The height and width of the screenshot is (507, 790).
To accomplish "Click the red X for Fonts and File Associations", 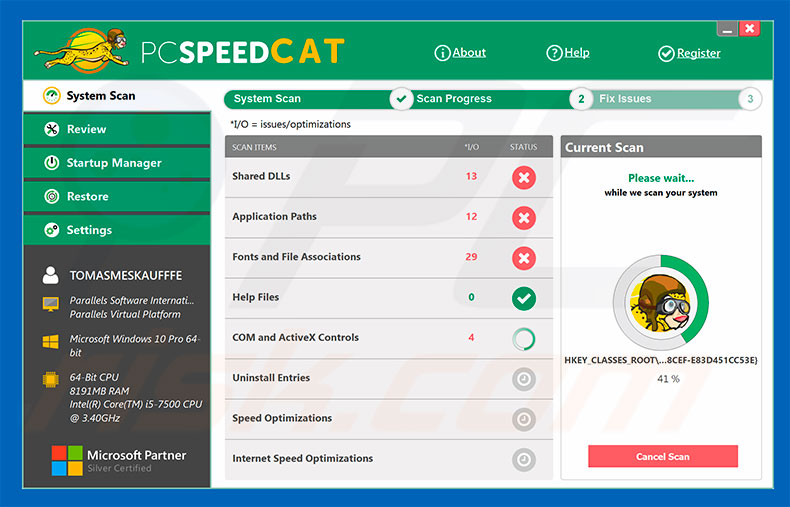I will (x=523, y=258).
